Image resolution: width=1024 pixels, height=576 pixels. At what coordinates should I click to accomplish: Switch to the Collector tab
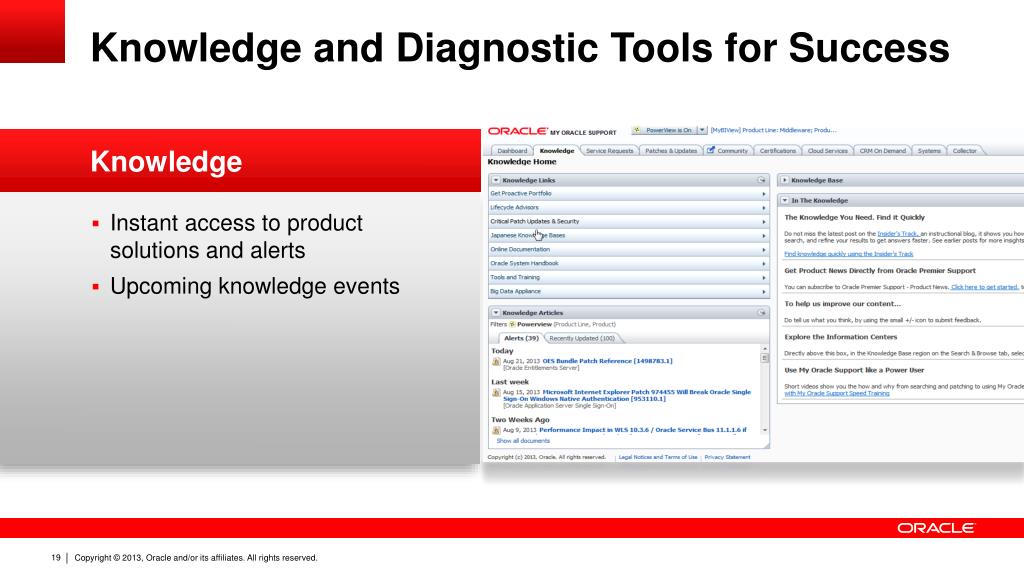tap(964, 151)
